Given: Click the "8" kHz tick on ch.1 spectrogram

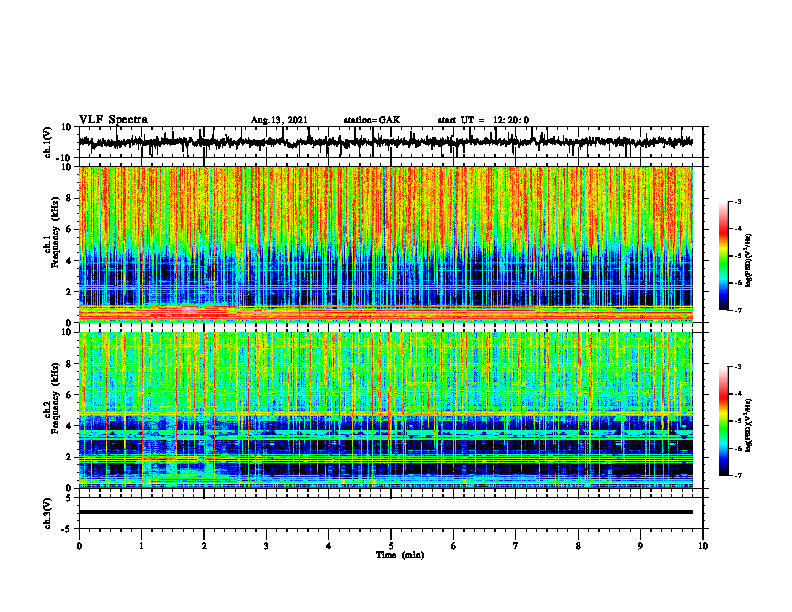Looking at the screenshot, I should pyautogui.click(x=69, y=198).
